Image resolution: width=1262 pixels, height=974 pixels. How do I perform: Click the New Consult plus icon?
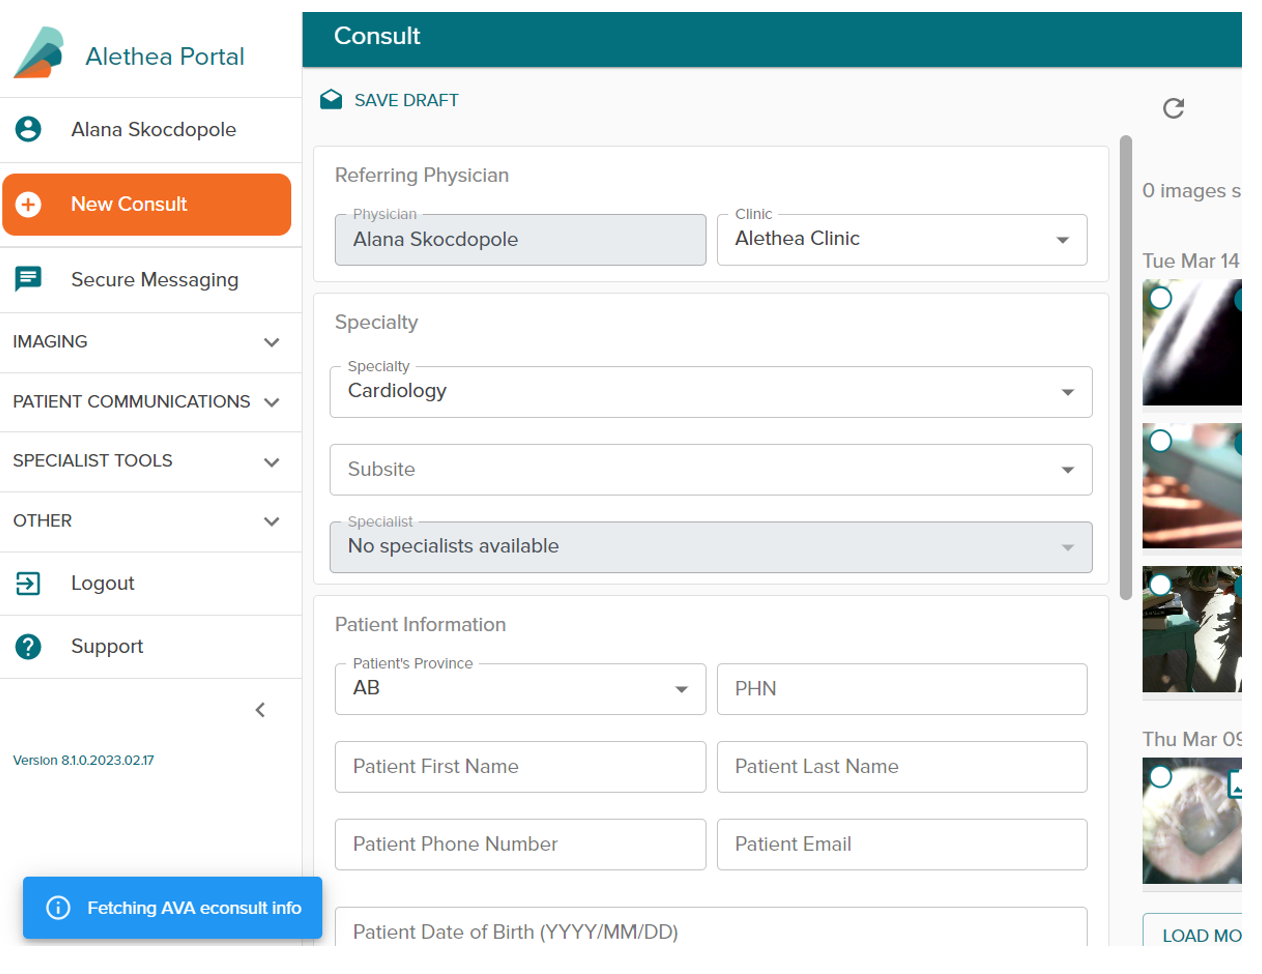click(28, 204)
